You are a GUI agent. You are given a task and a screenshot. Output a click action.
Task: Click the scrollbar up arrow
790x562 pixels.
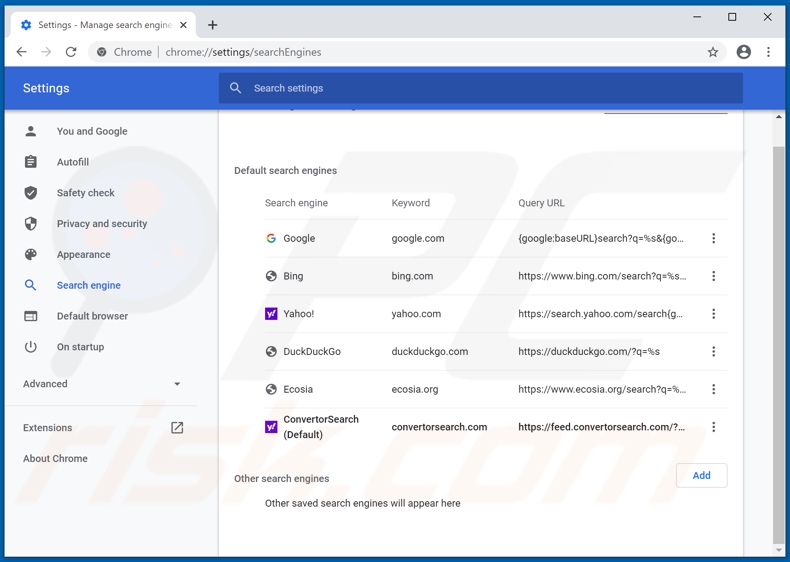coord(779,117)
